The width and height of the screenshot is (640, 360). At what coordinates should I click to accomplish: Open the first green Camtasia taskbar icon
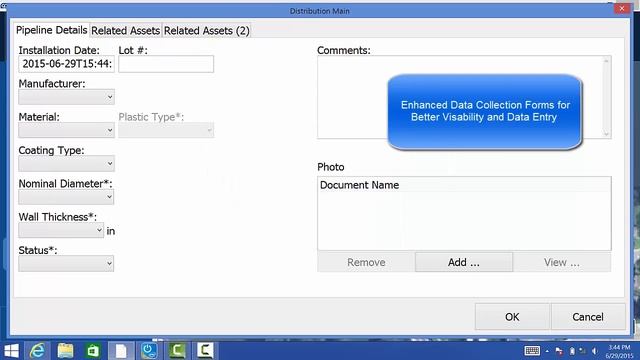pos(177,351)
